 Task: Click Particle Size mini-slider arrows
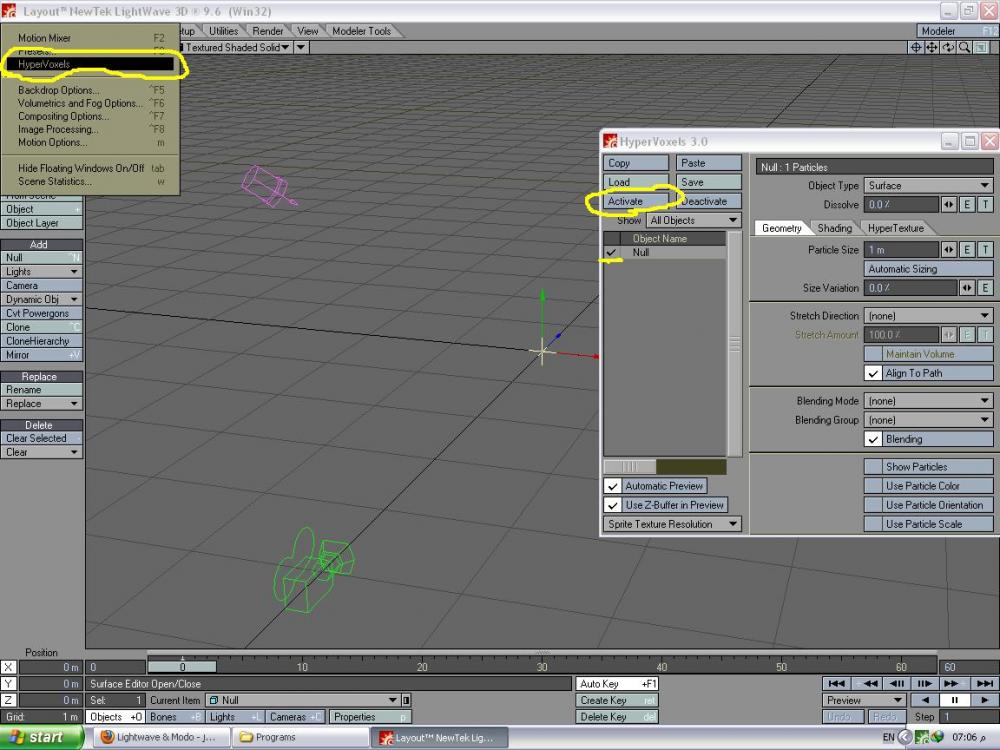pos(948,249)
